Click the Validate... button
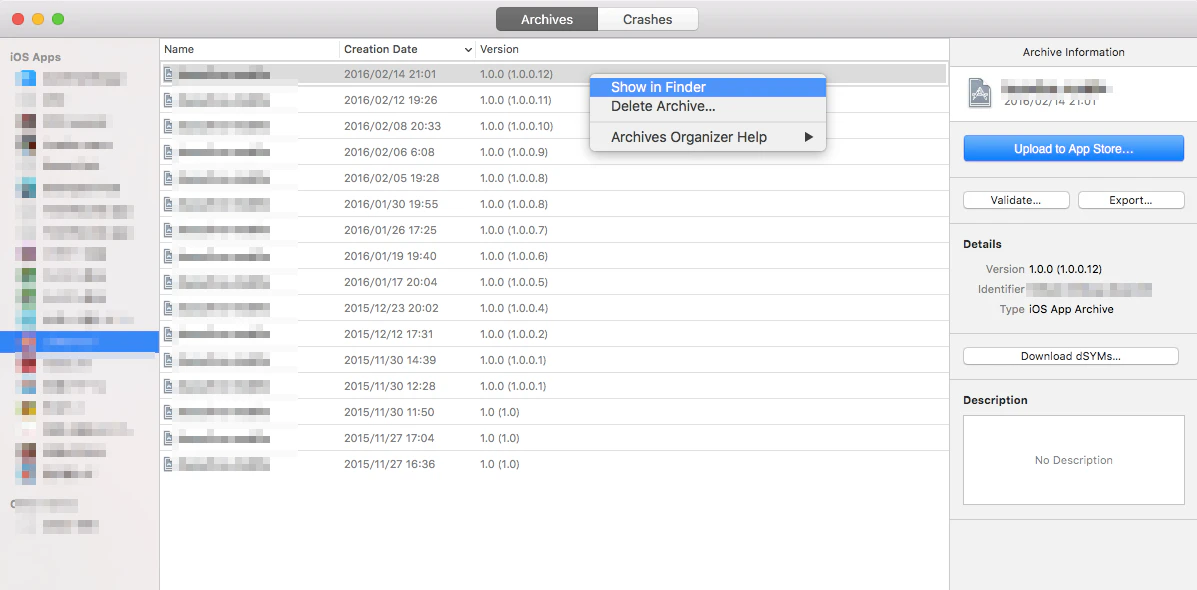The image size is (1197, 590). [1015, 200]
